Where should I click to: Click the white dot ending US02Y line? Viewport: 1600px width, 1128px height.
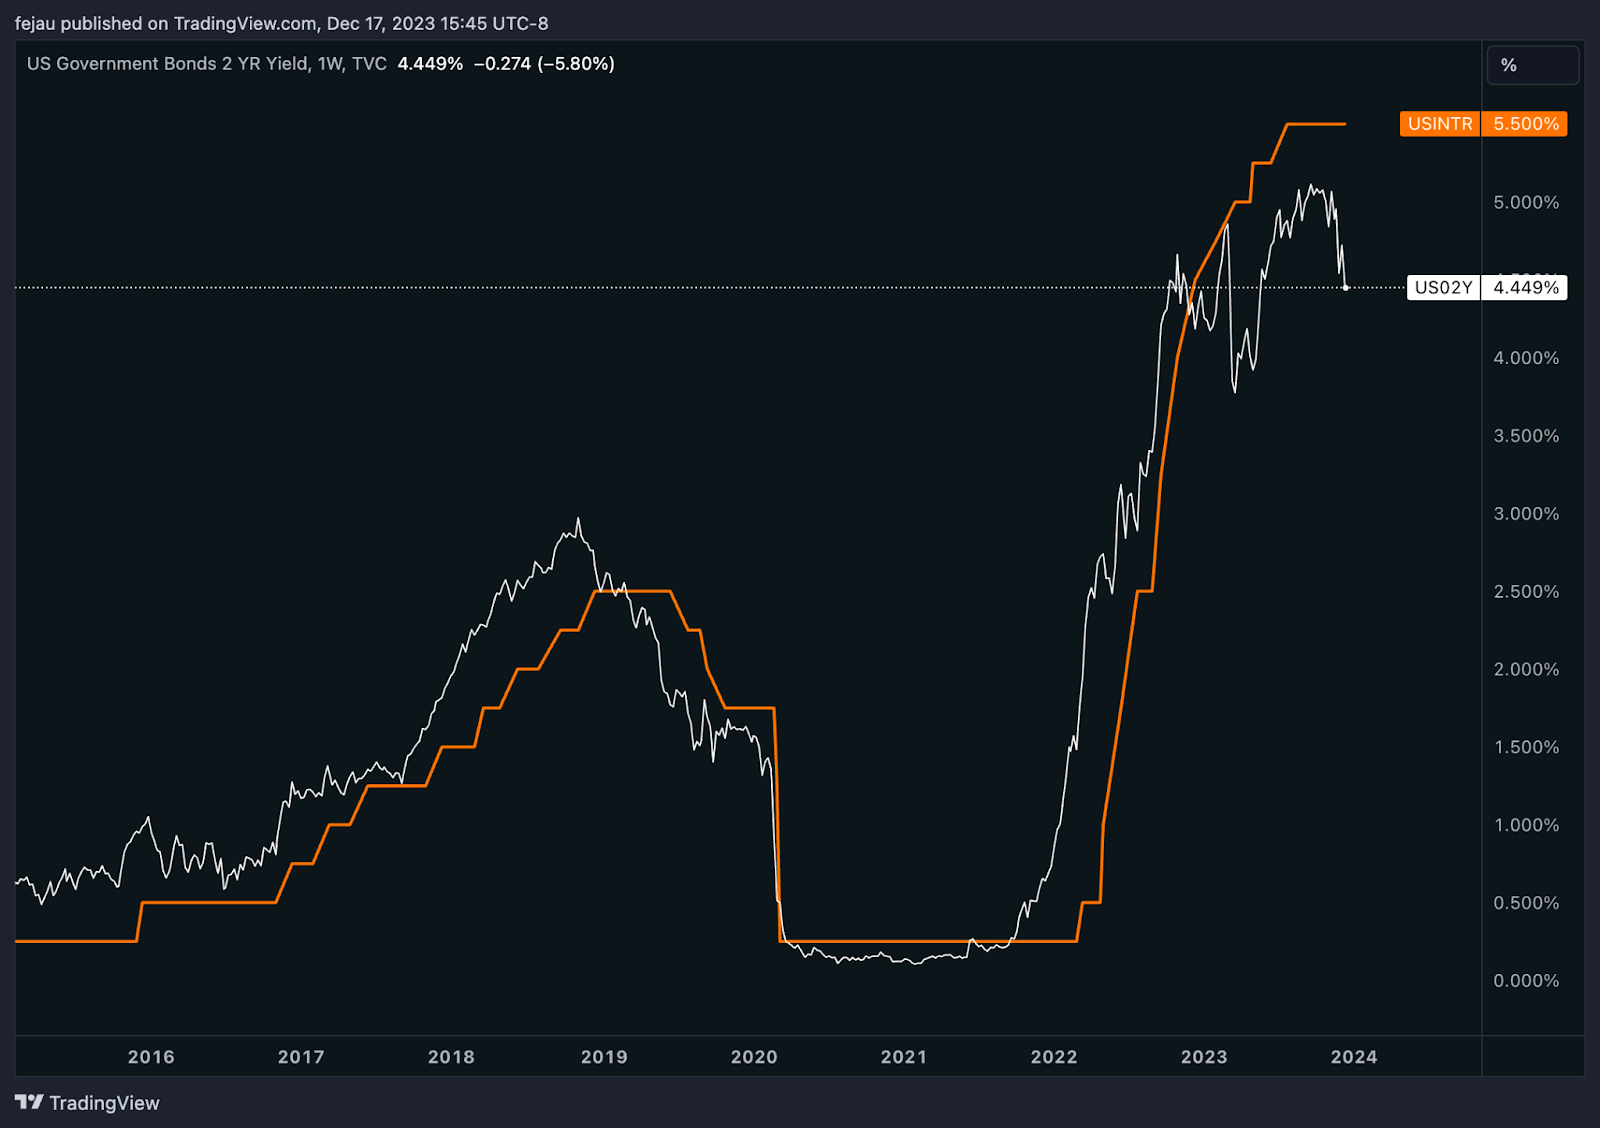[1346, 288]
